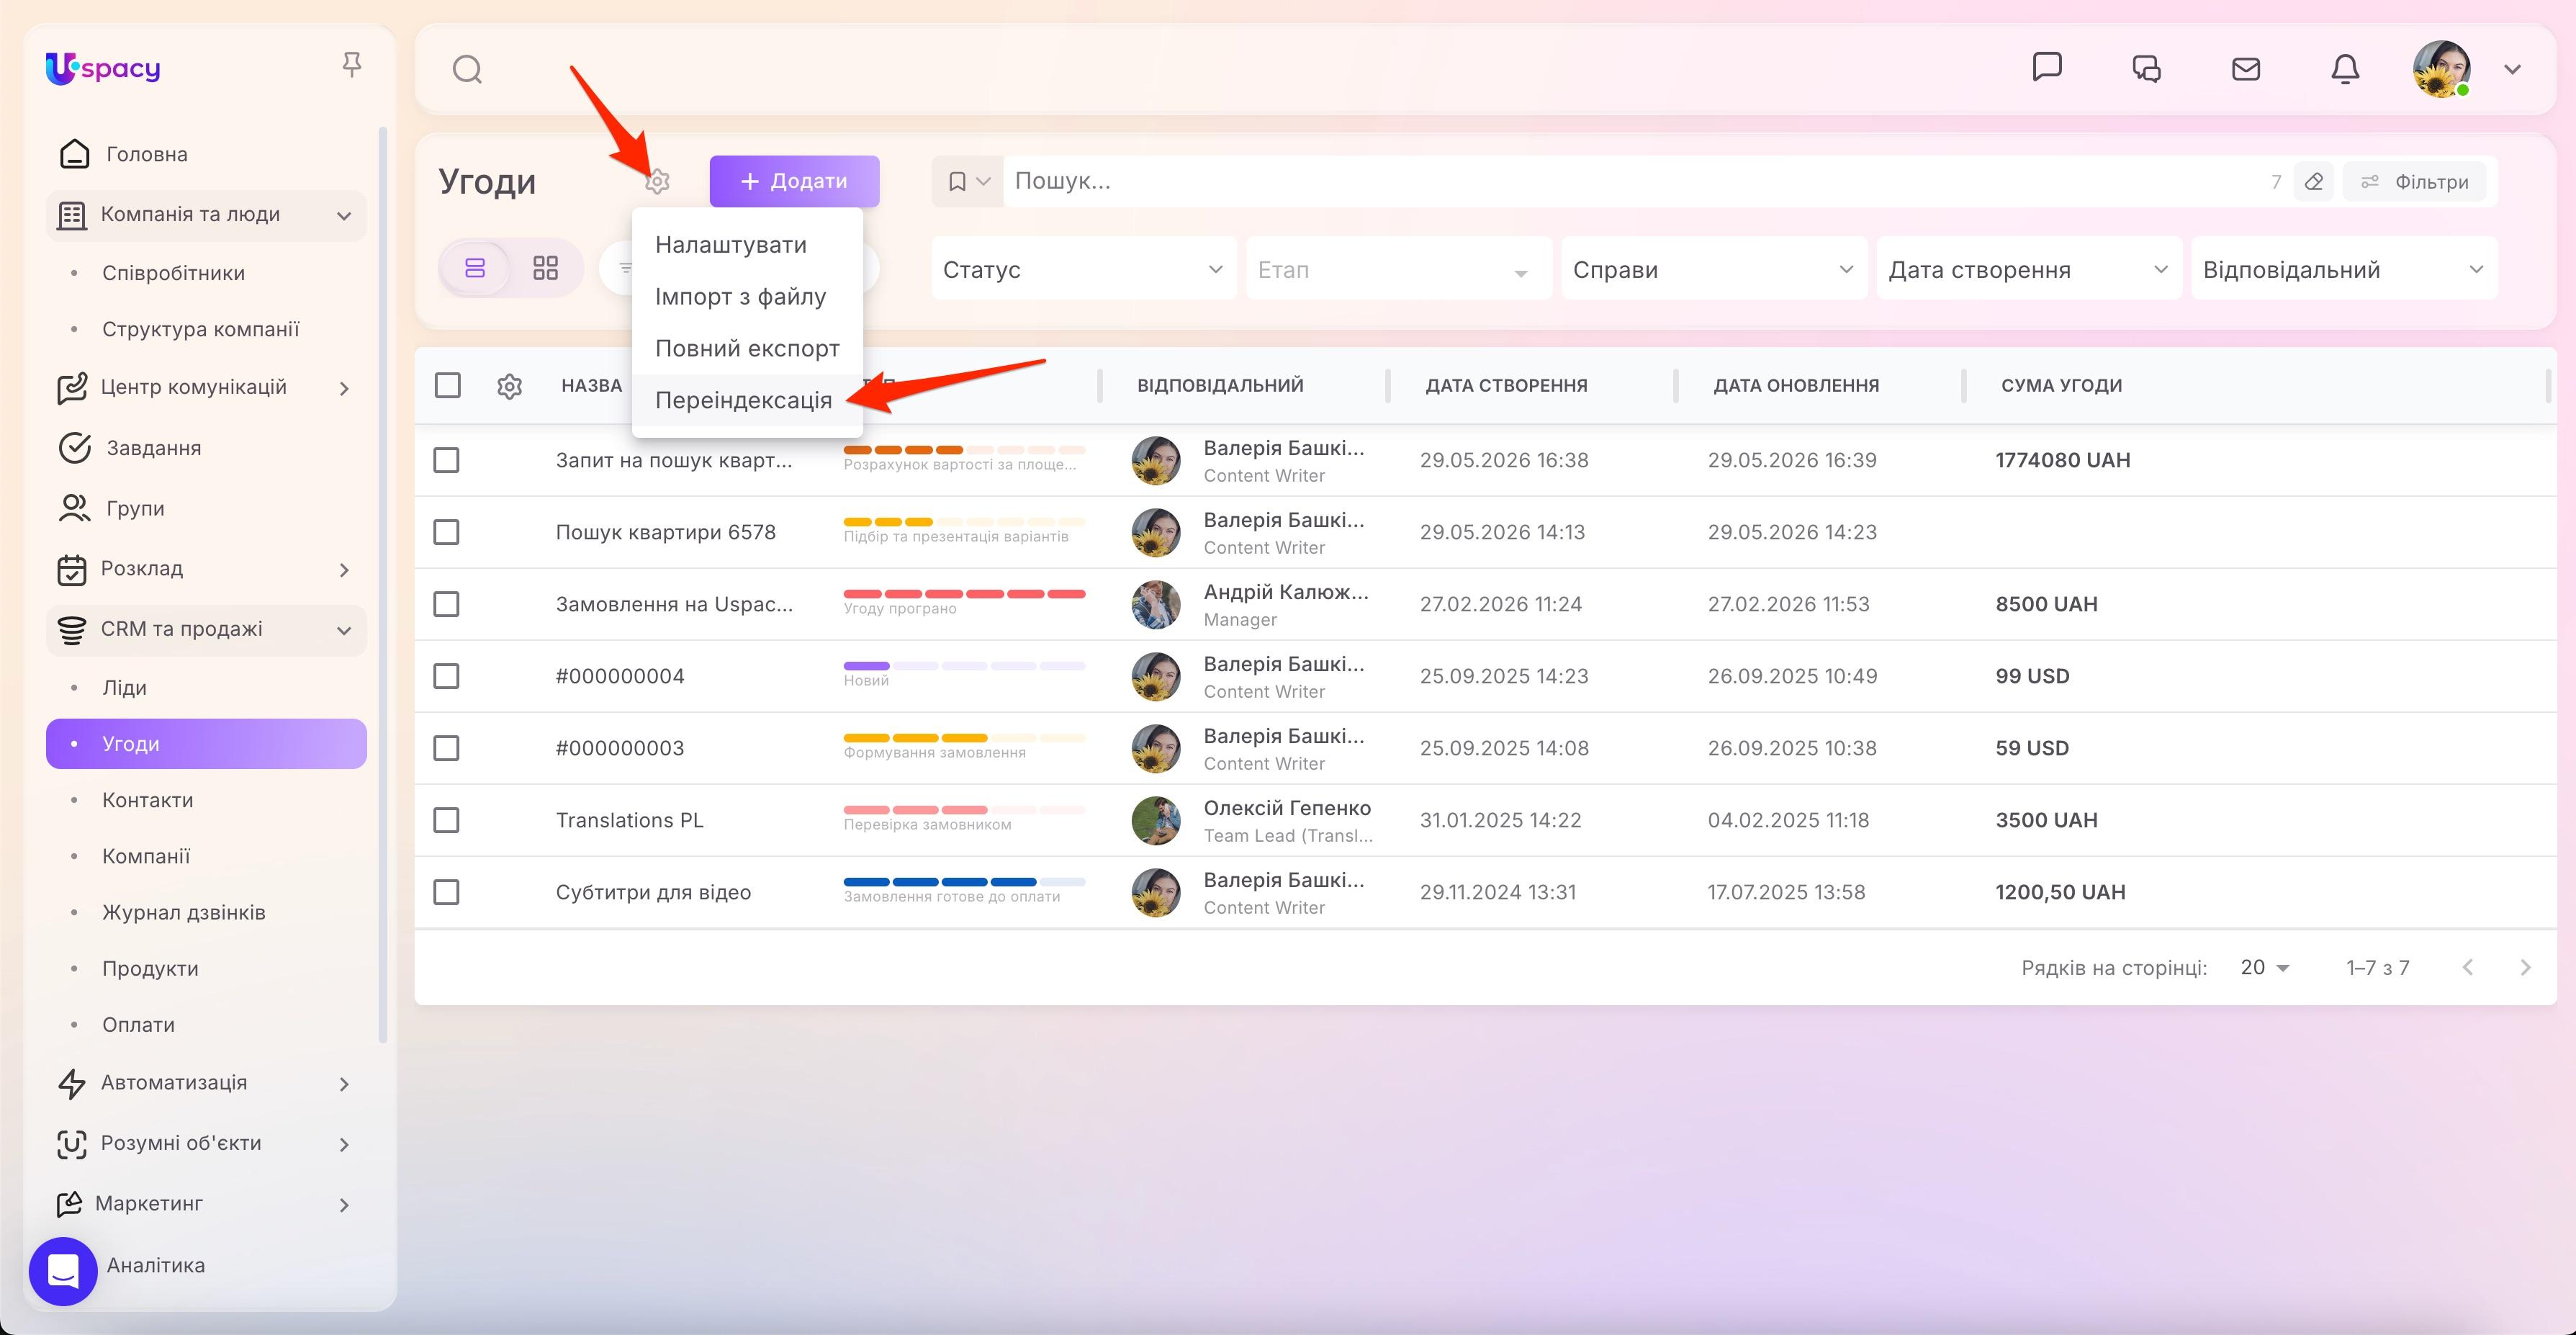Click the pin sidebar icon

(x=351, y=65)
